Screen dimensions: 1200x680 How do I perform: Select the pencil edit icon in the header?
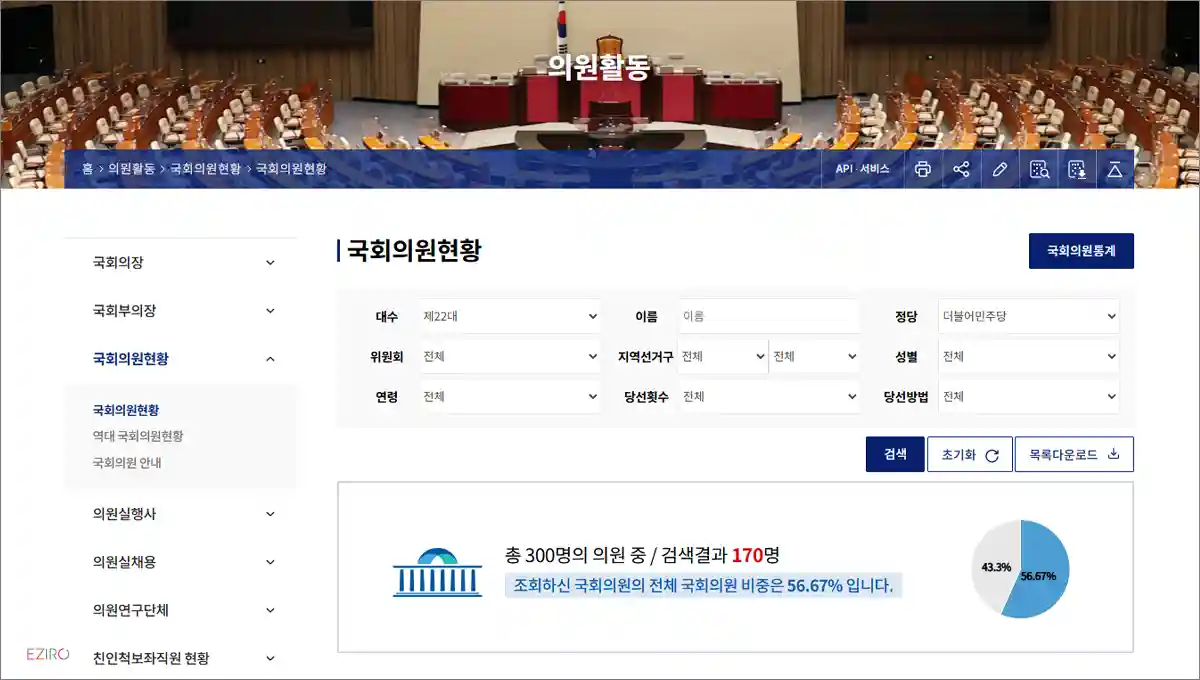click(x=1000, y=169)
